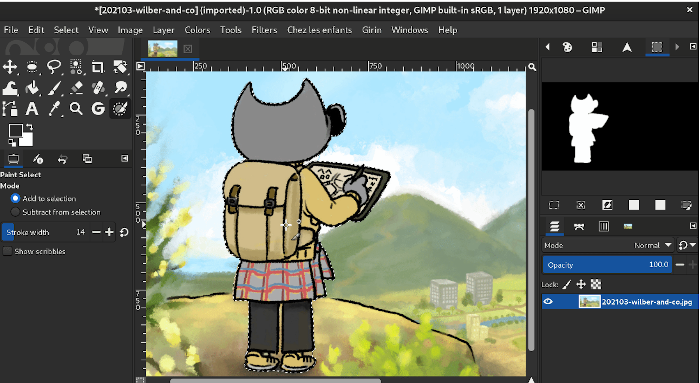The height and width of the screenshot is (383, 700).
Task: Select the Eraser tool
Action: (76, 88)
